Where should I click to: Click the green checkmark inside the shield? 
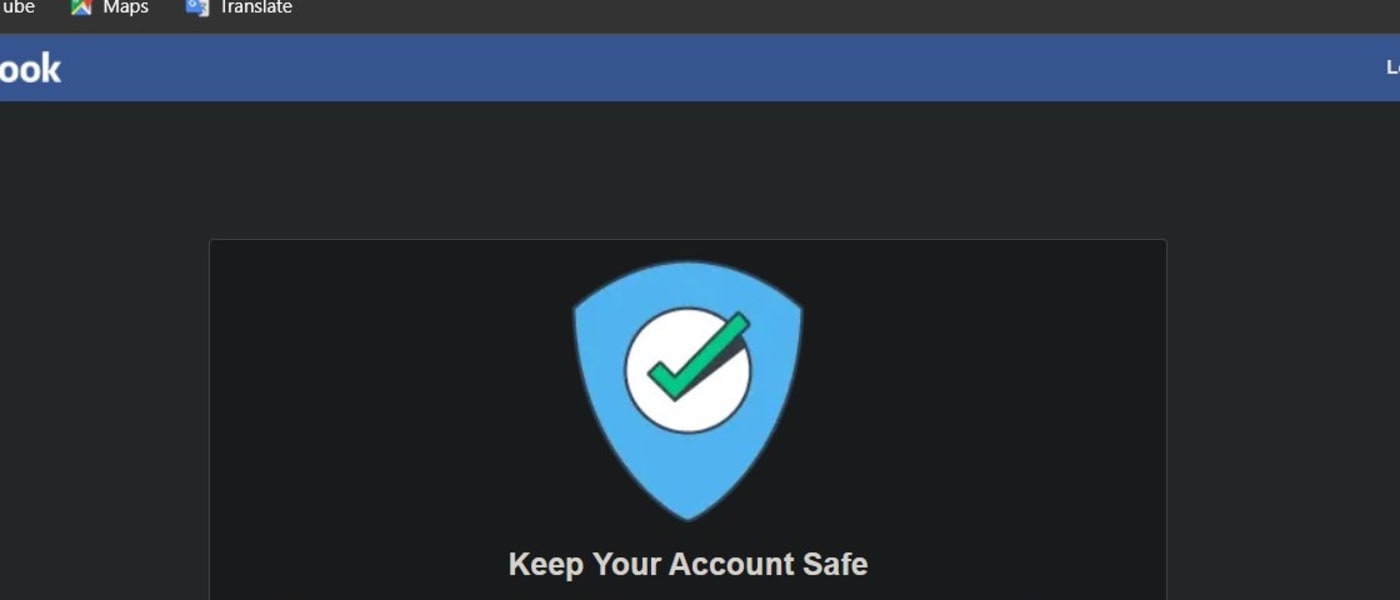(699, 355)
